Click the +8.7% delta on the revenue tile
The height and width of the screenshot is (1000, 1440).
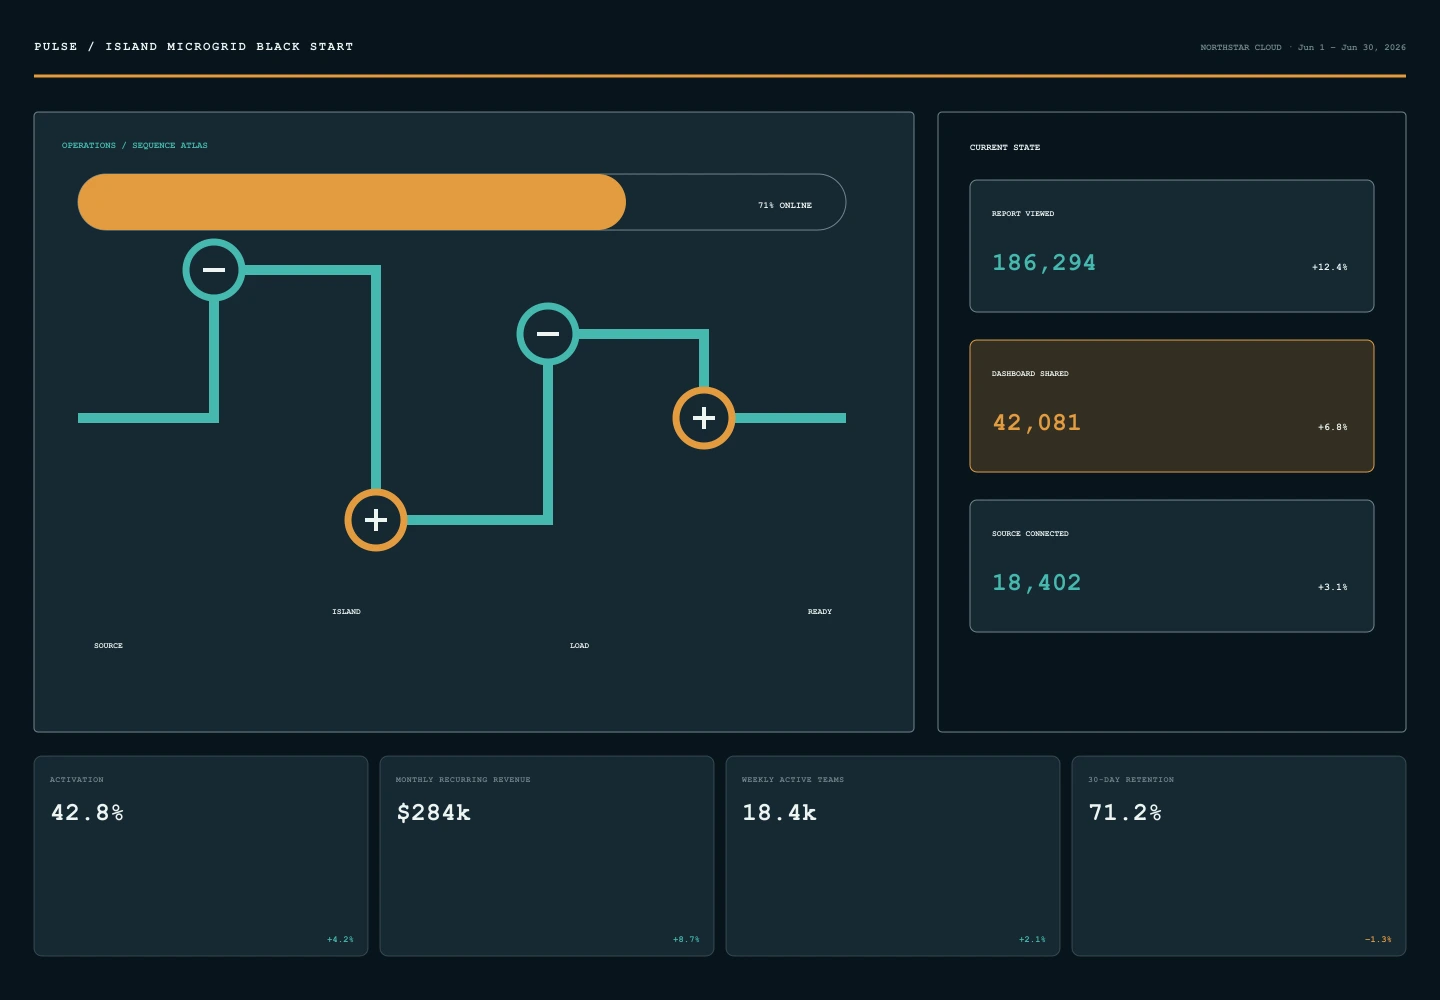point(687,939)
